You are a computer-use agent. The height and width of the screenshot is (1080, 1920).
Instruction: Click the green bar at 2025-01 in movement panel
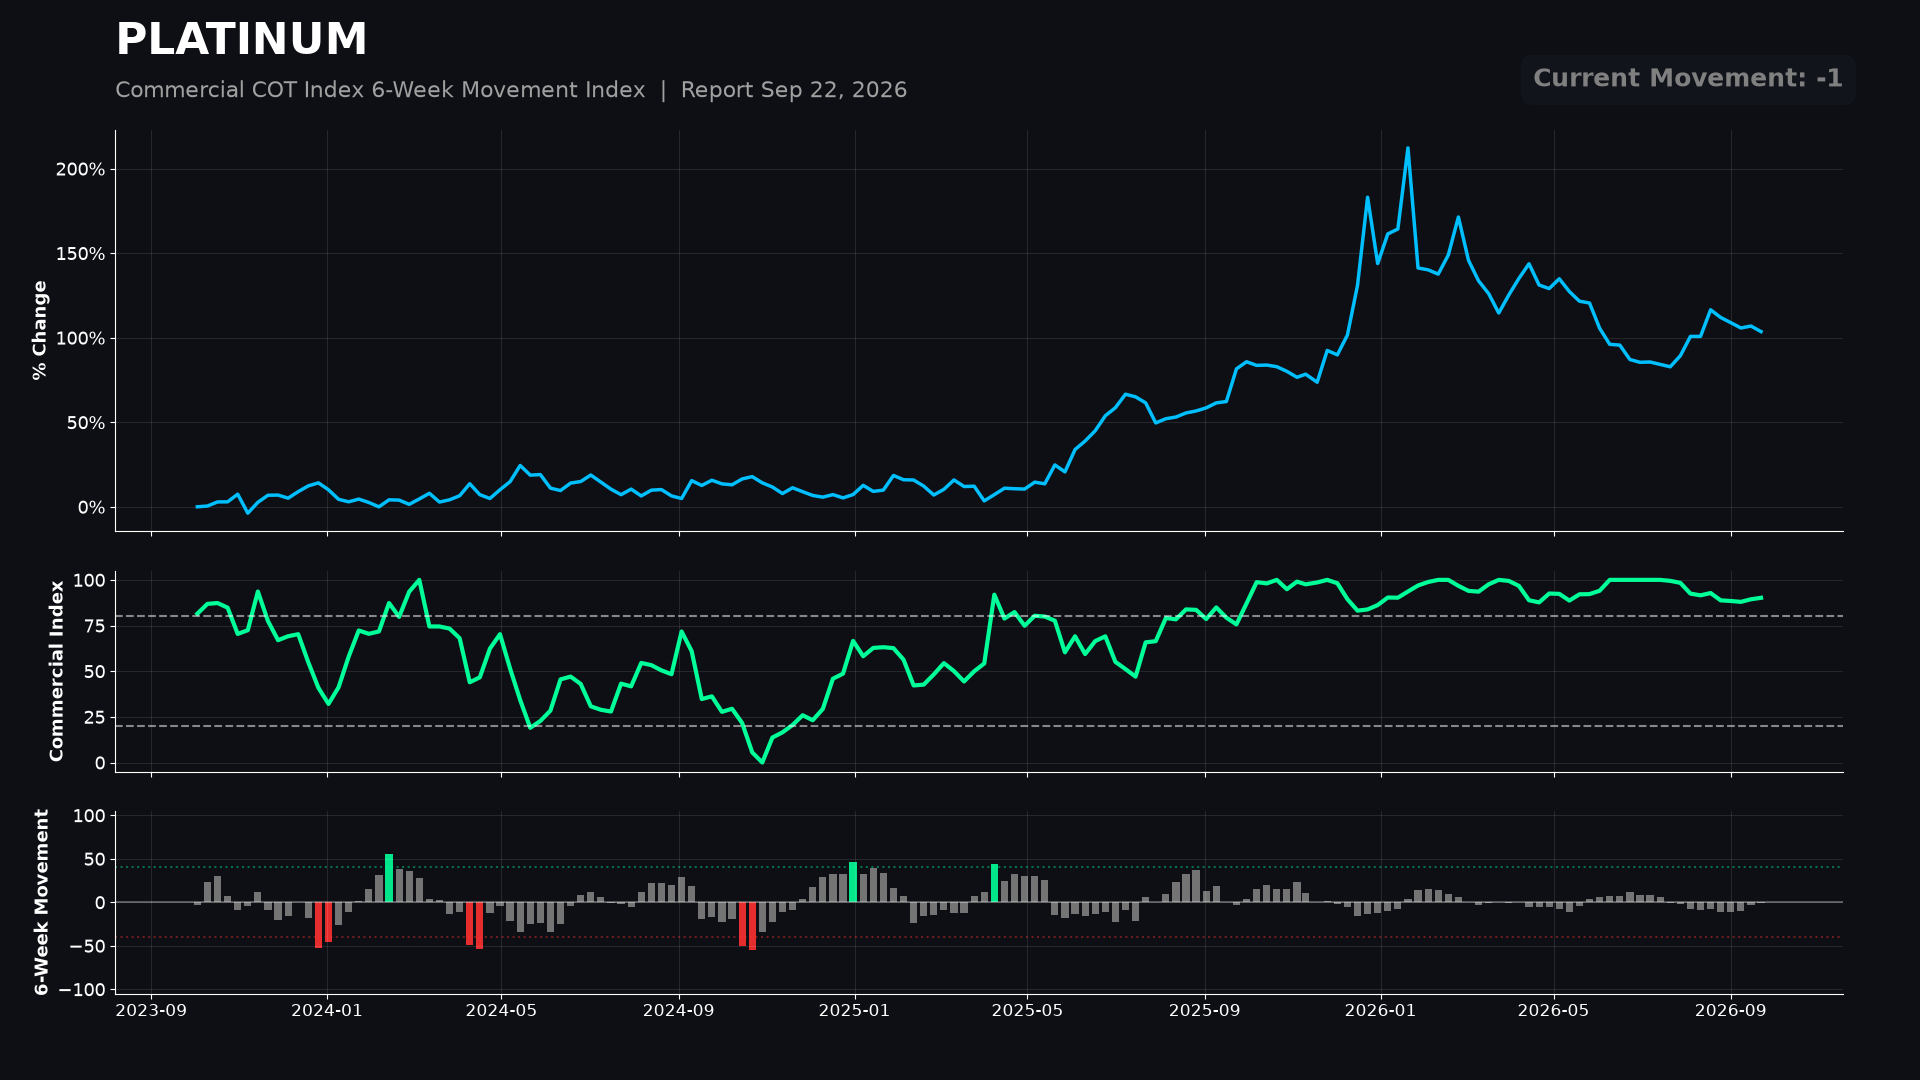click(x=853, y=882)
